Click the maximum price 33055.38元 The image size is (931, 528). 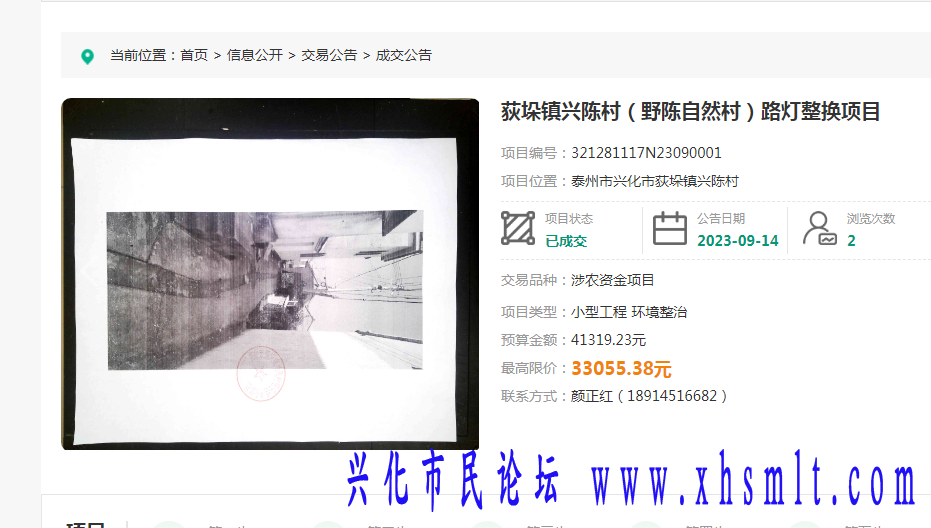pyautogui.click(x=621, y=369)
